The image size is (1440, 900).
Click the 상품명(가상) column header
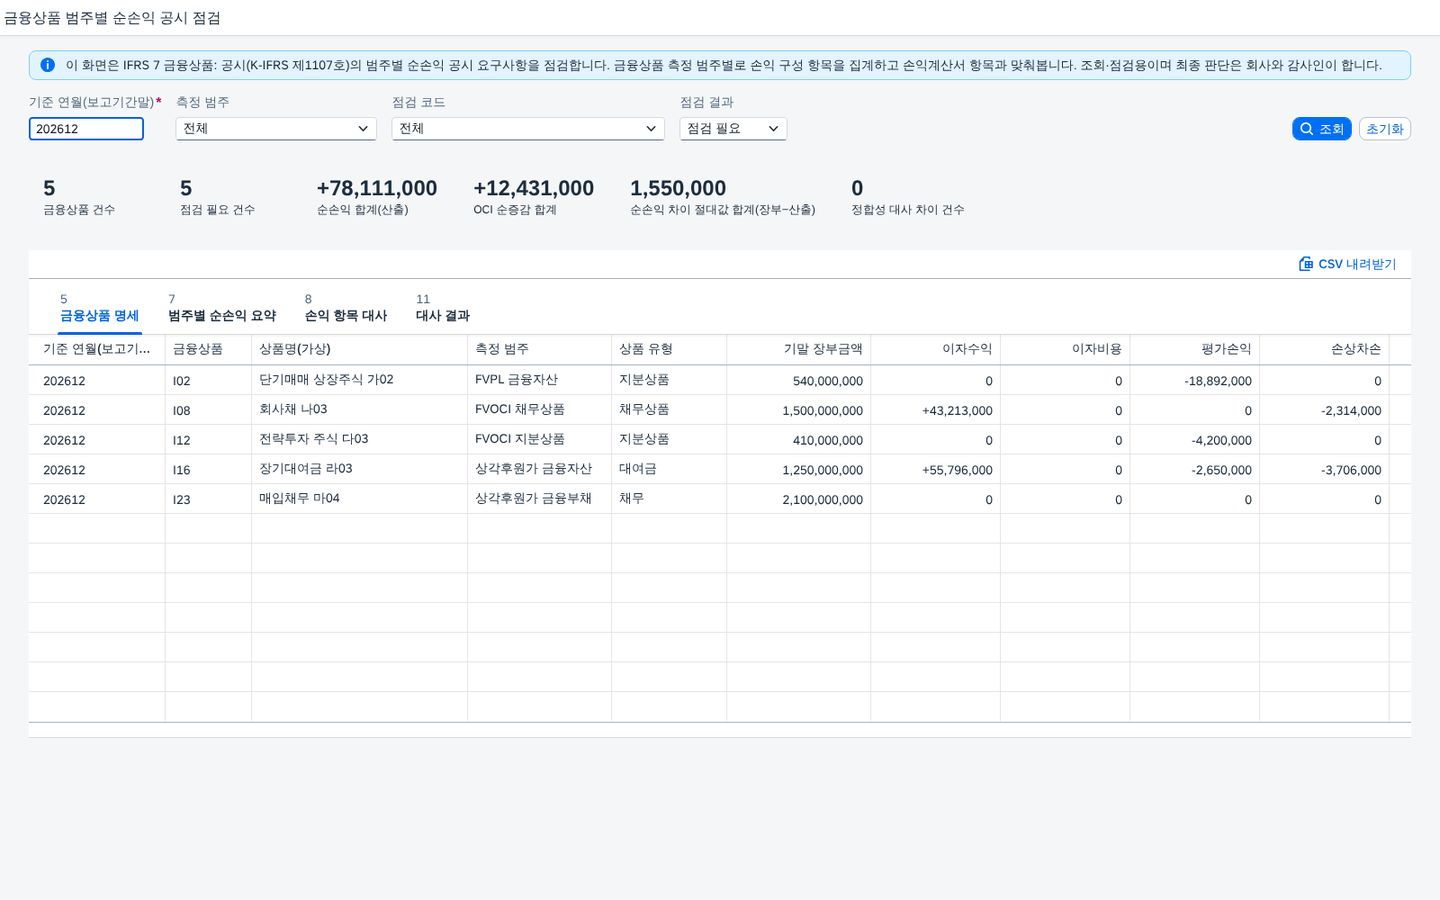[359, 349]
